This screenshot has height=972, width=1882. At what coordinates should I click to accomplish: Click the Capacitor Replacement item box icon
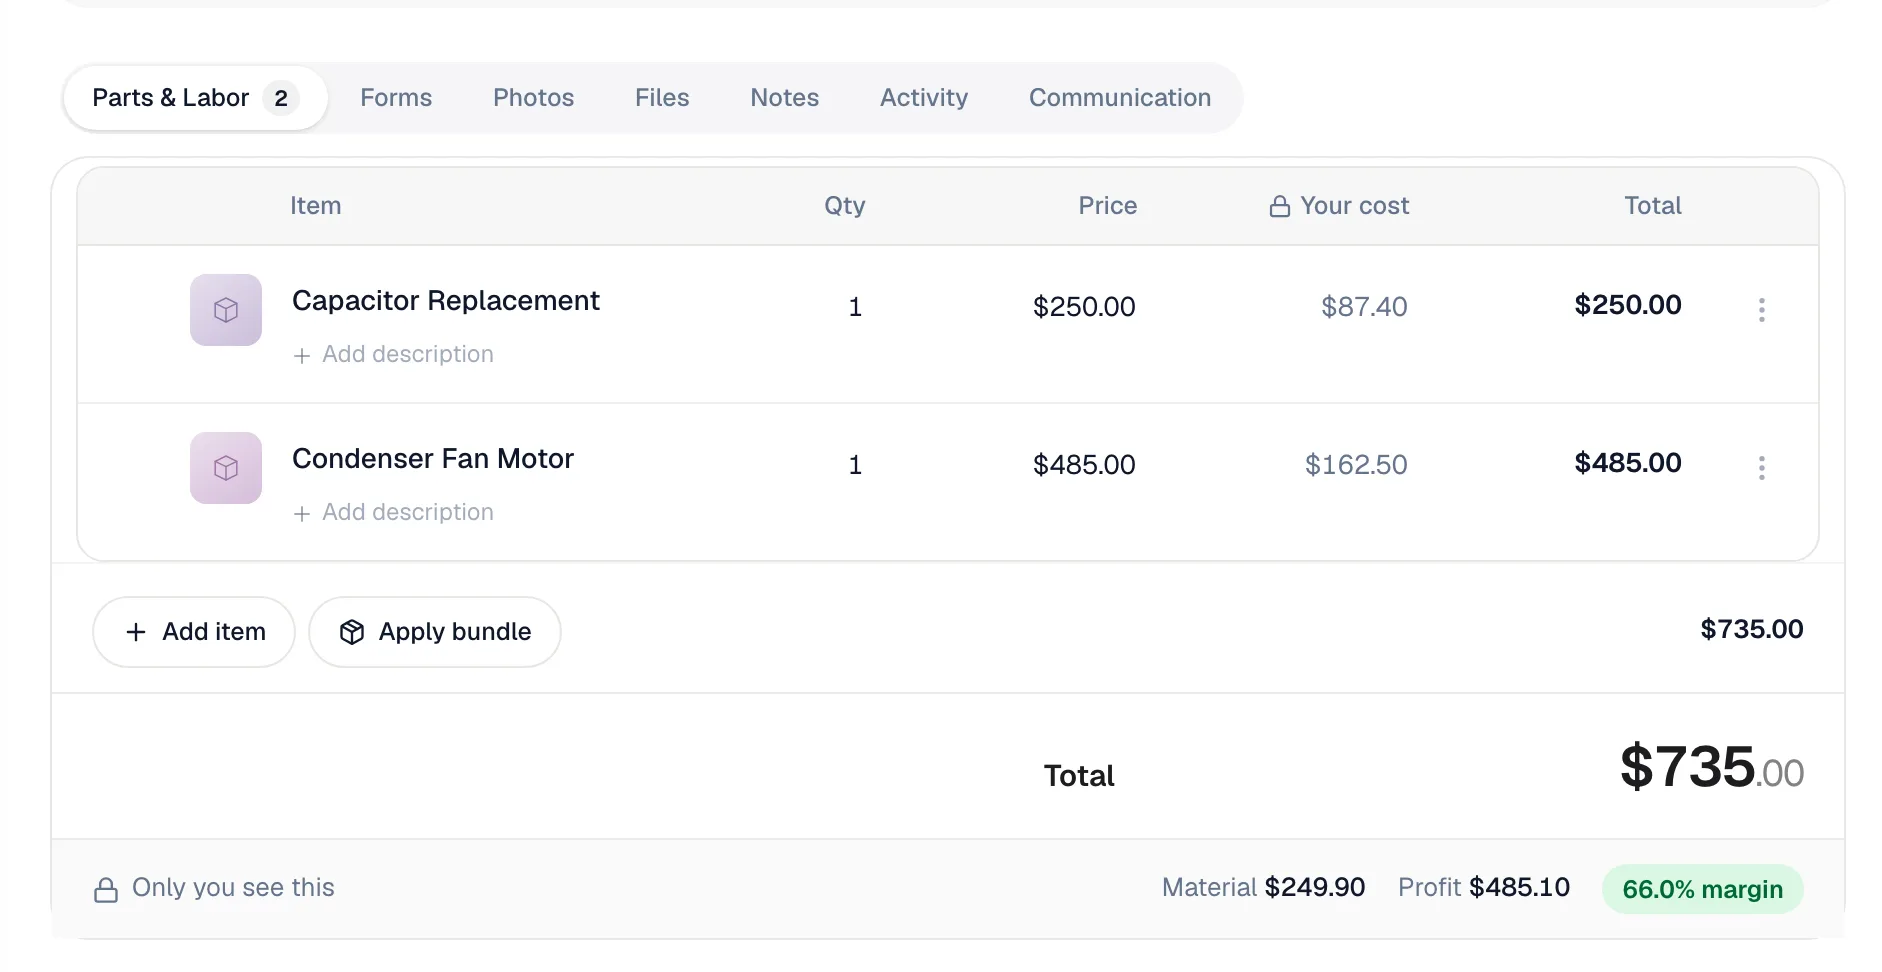226,310
